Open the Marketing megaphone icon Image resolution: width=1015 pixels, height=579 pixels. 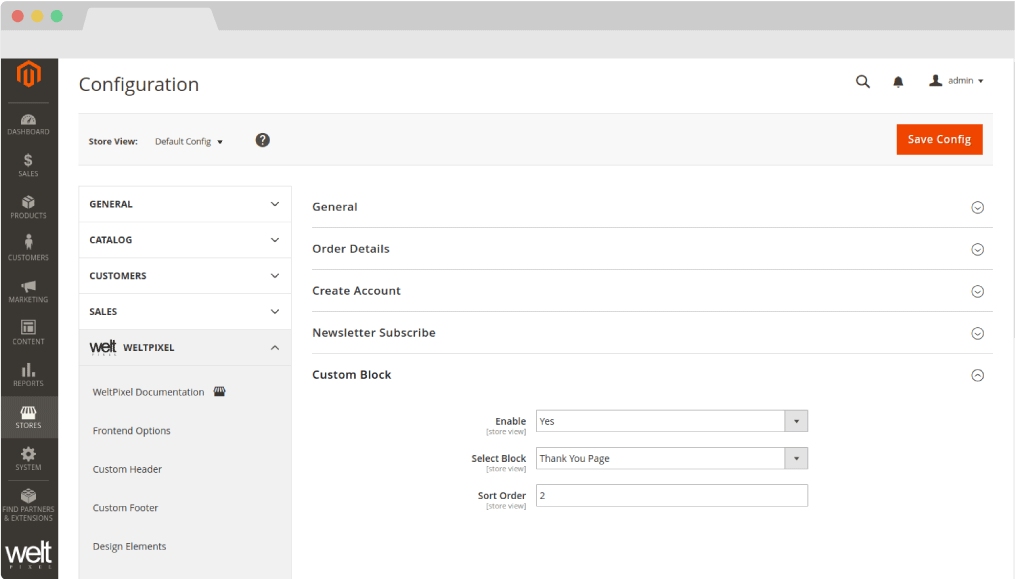pos(28,291)
